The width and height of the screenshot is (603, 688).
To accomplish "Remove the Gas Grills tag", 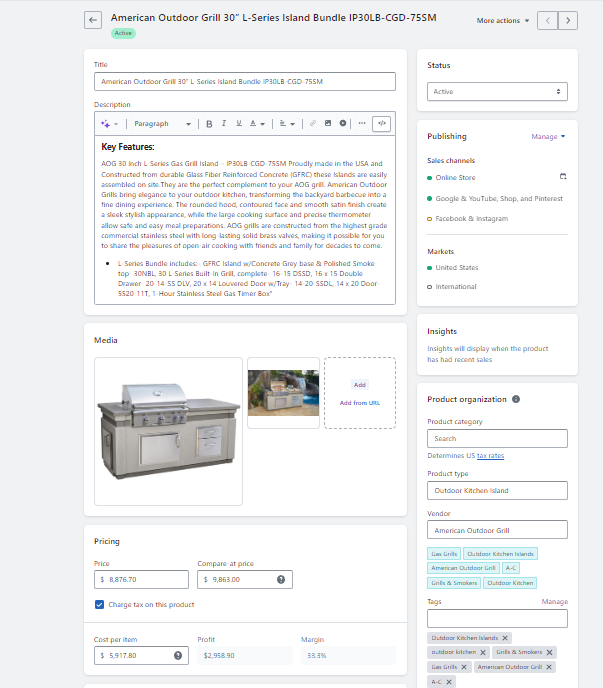I will 464,667.
